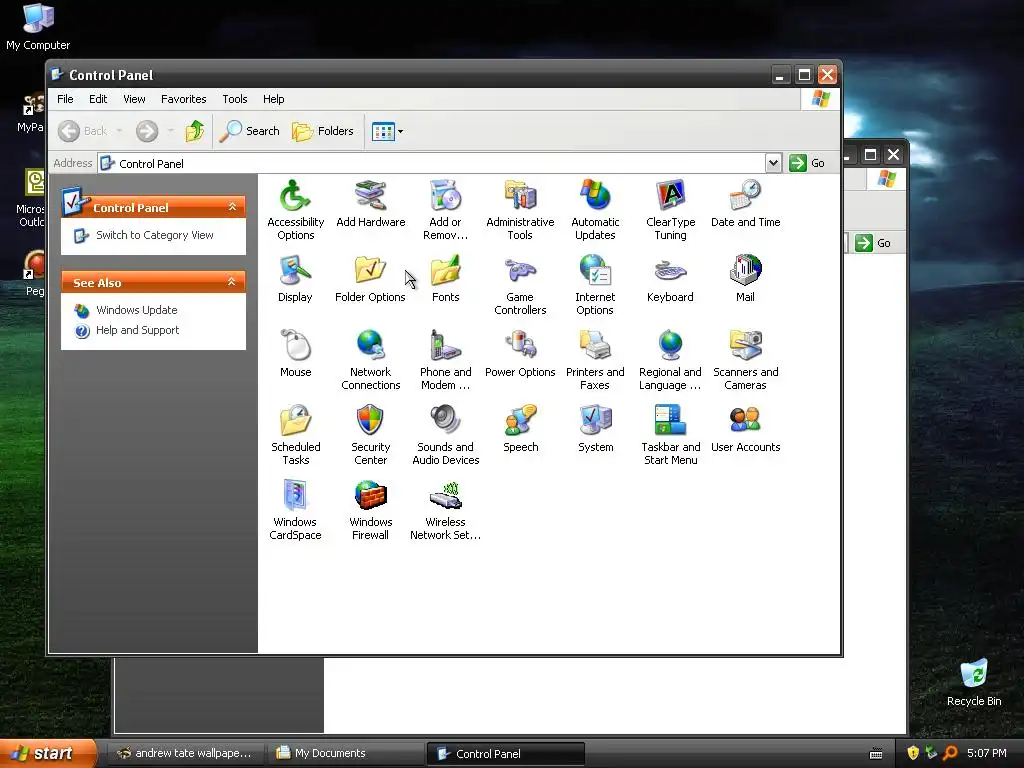The height and width of the screenshot is (768, 1024).
Task: Click Go button in background window
Action: 874,243
